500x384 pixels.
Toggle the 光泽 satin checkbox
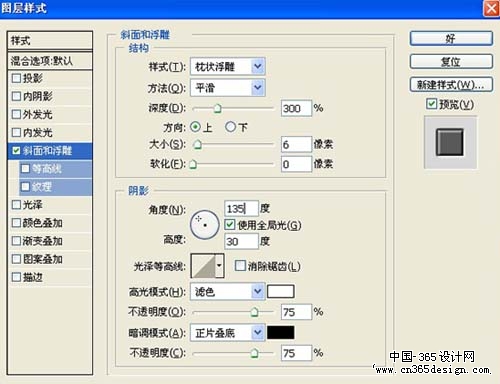(x=16, y=205)
